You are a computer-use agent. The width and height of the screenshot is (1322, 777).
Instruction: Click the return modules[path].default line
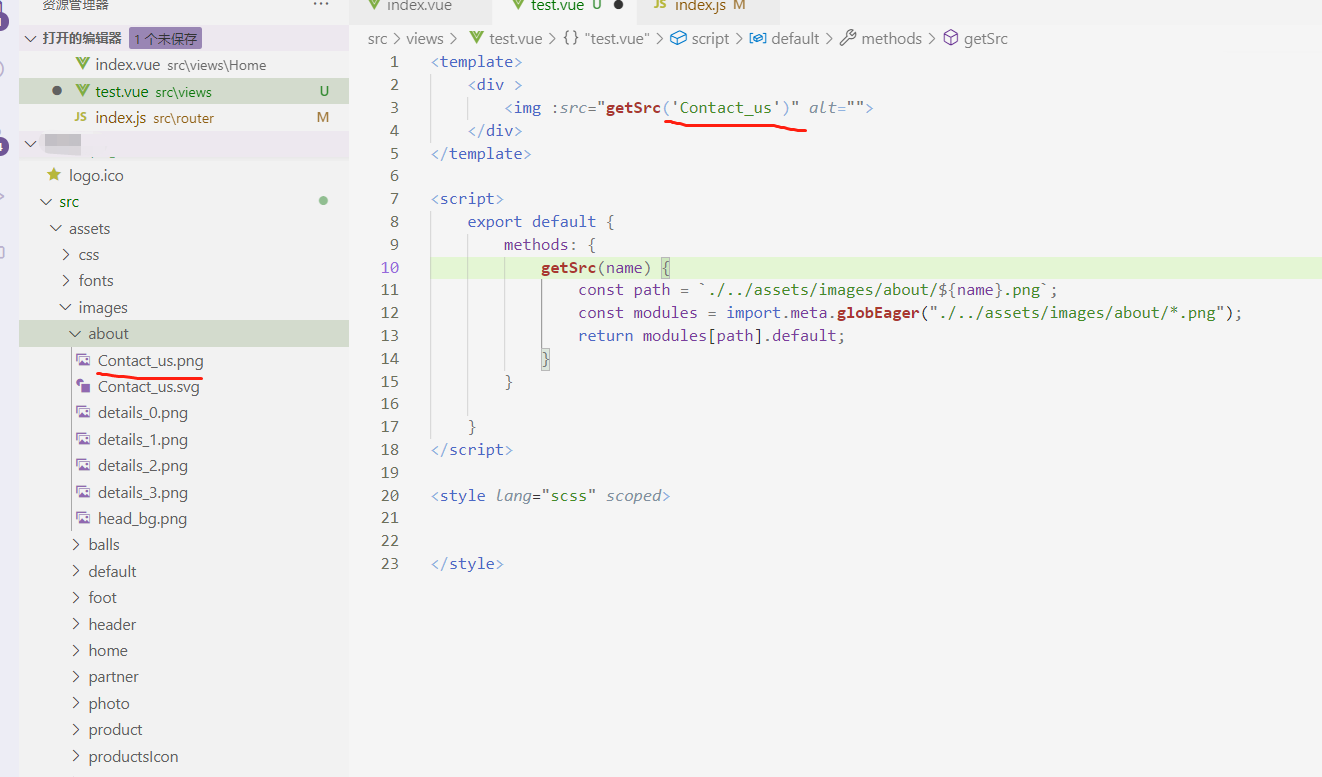point(711,335)
